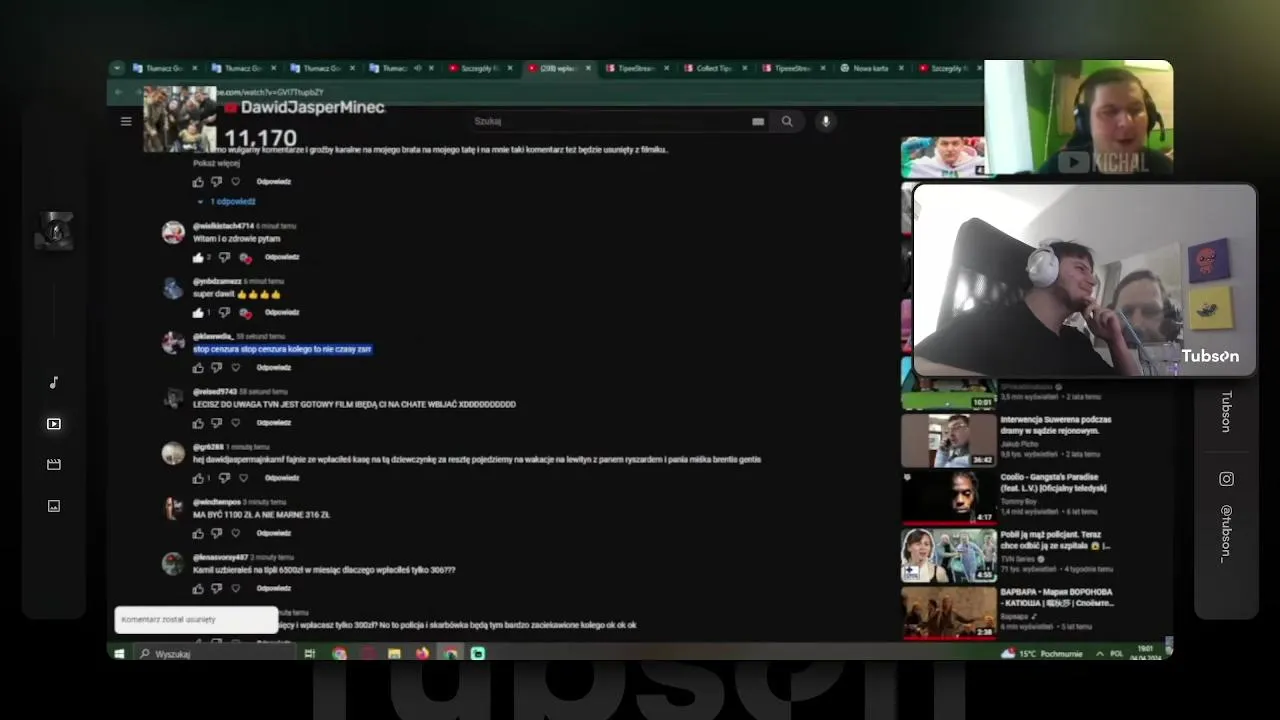1280x720 pixels.
Task: Go back with the browser back arrow
Action: point(119,92)
